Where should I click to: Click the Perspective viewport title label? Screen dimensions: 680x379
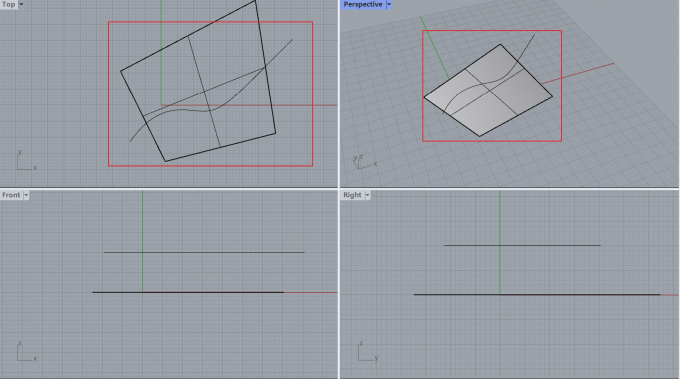pyautogui.click(x=363, y=4)
